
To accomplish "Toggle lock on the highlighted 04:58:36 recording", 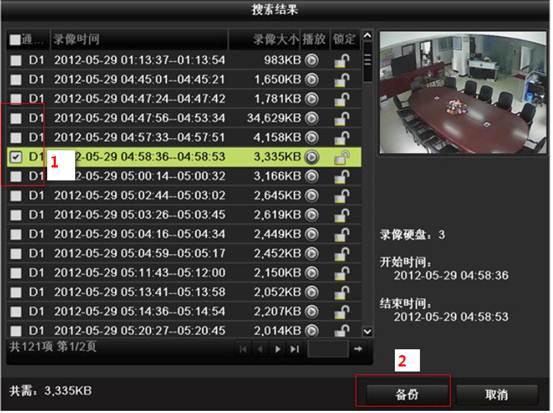I will [x=343, y=158].
